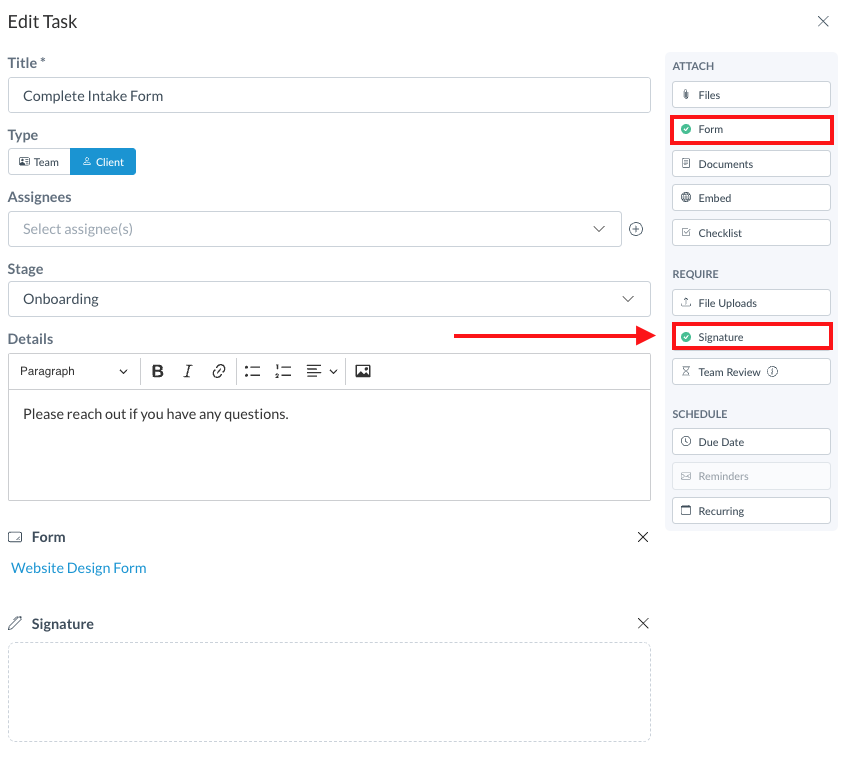
Task: Open text alignment options dropdown
Action: tap(322, 371)
